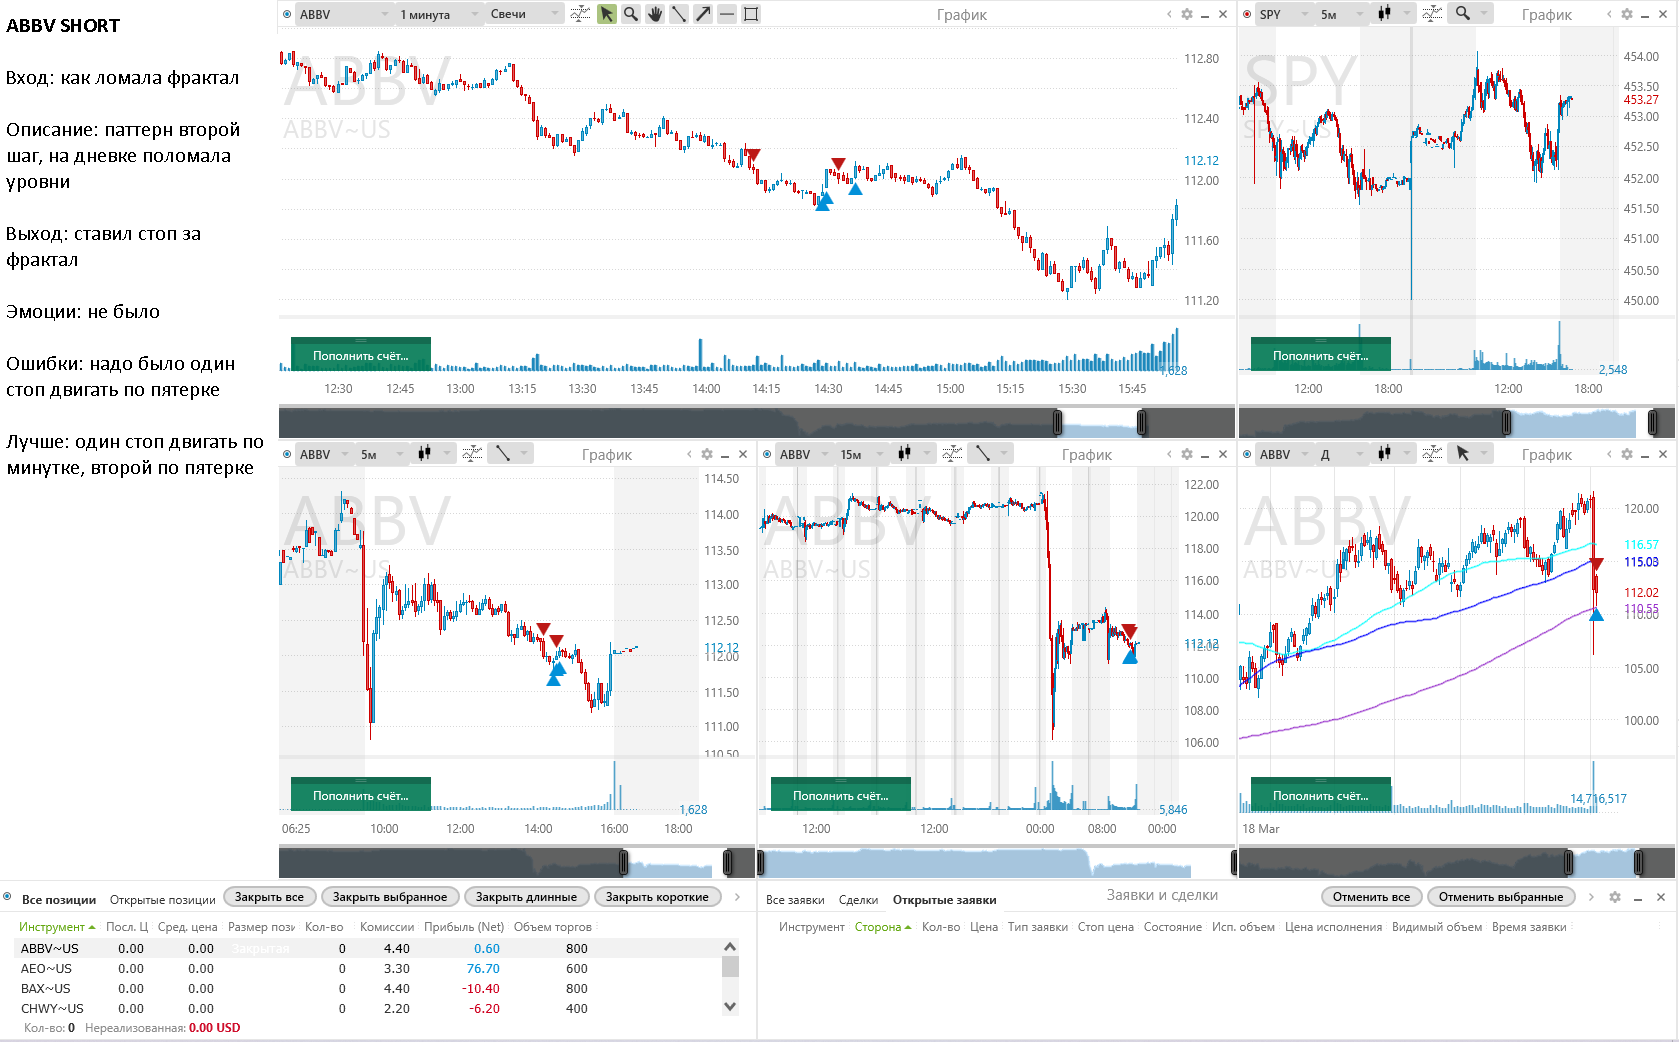The width and height of the screenshot is (1679, 1042).
Task: Expand more buttons arrow in positions panel
Action: coord(738,897)
